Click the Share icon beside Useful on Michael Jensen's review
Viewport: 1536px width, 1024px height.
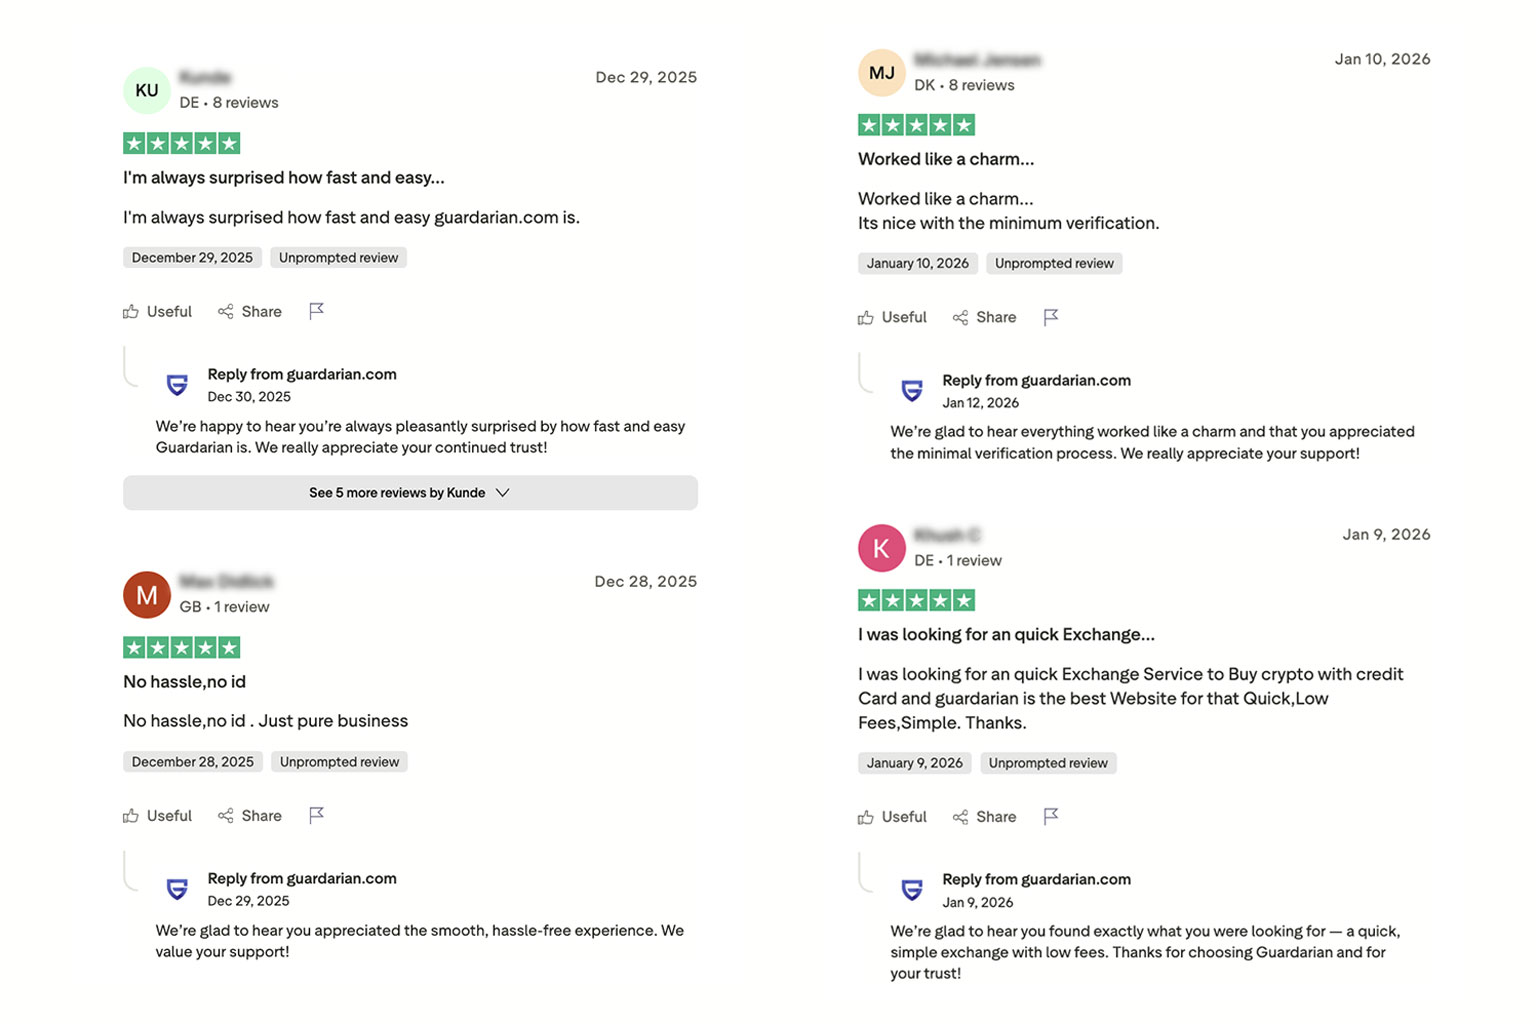[959, 317]
